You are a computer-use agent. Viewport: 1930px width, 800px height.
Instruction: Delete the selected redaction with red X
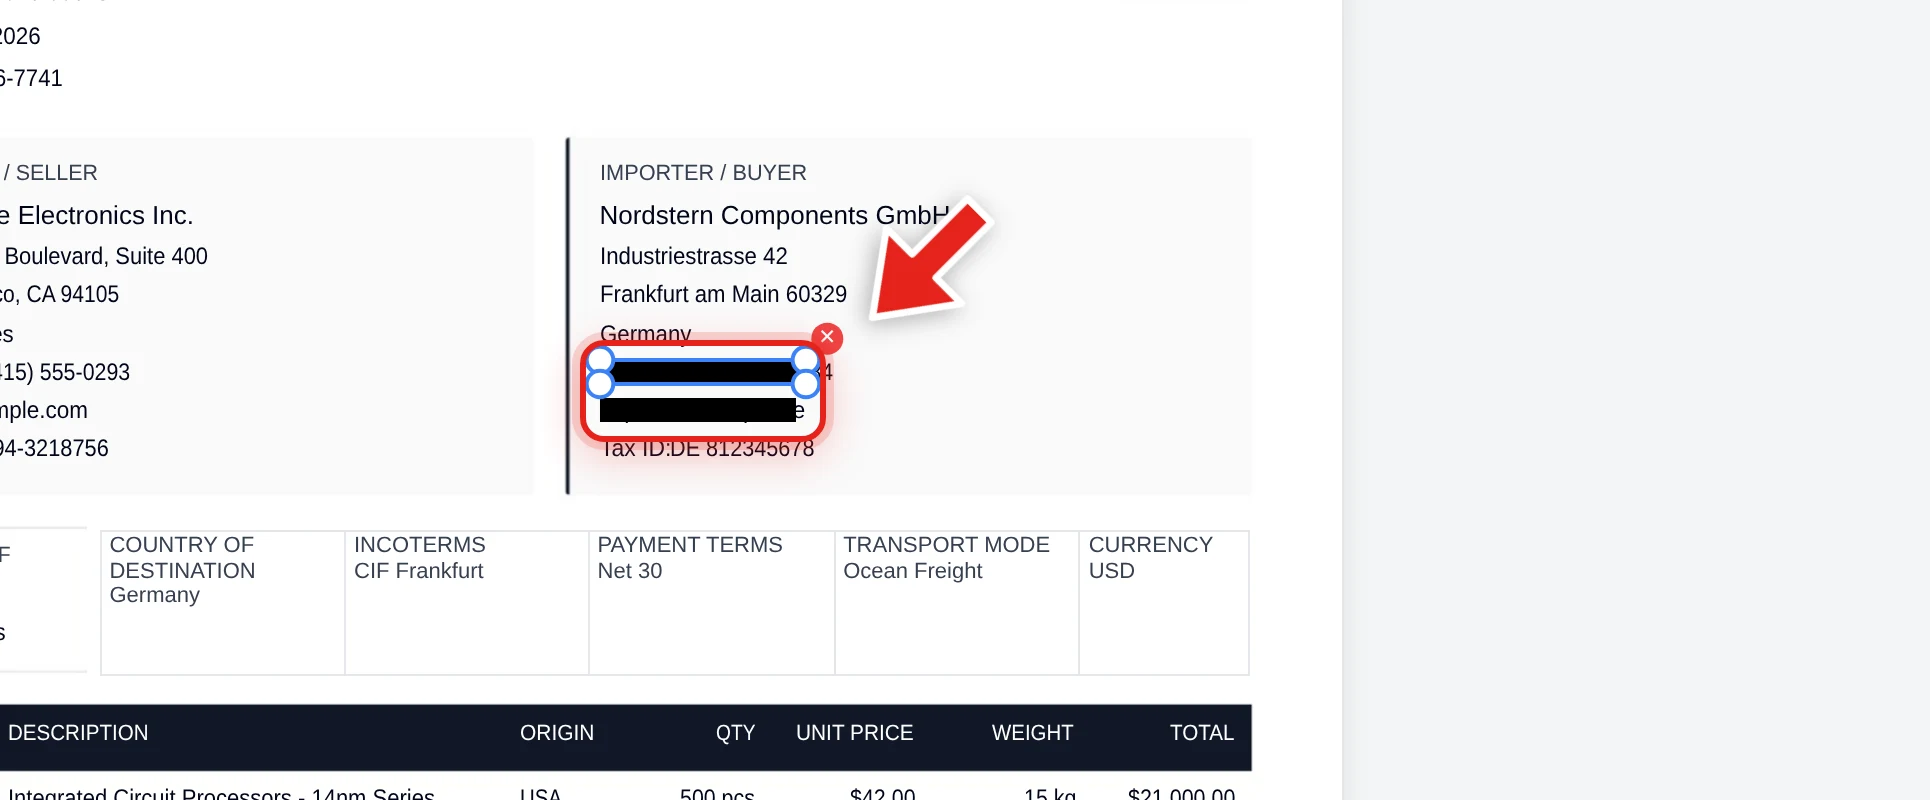[827, 337]
